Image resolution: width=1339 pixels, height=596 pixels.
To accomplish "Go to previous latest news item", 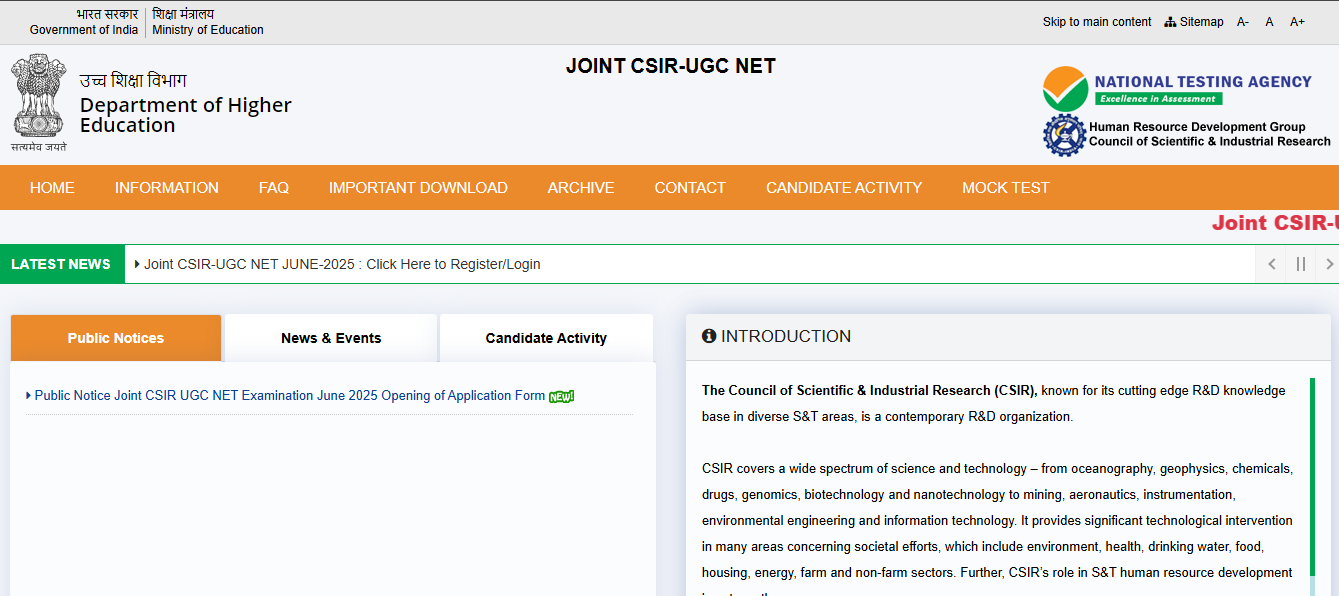I will 1271,264.
